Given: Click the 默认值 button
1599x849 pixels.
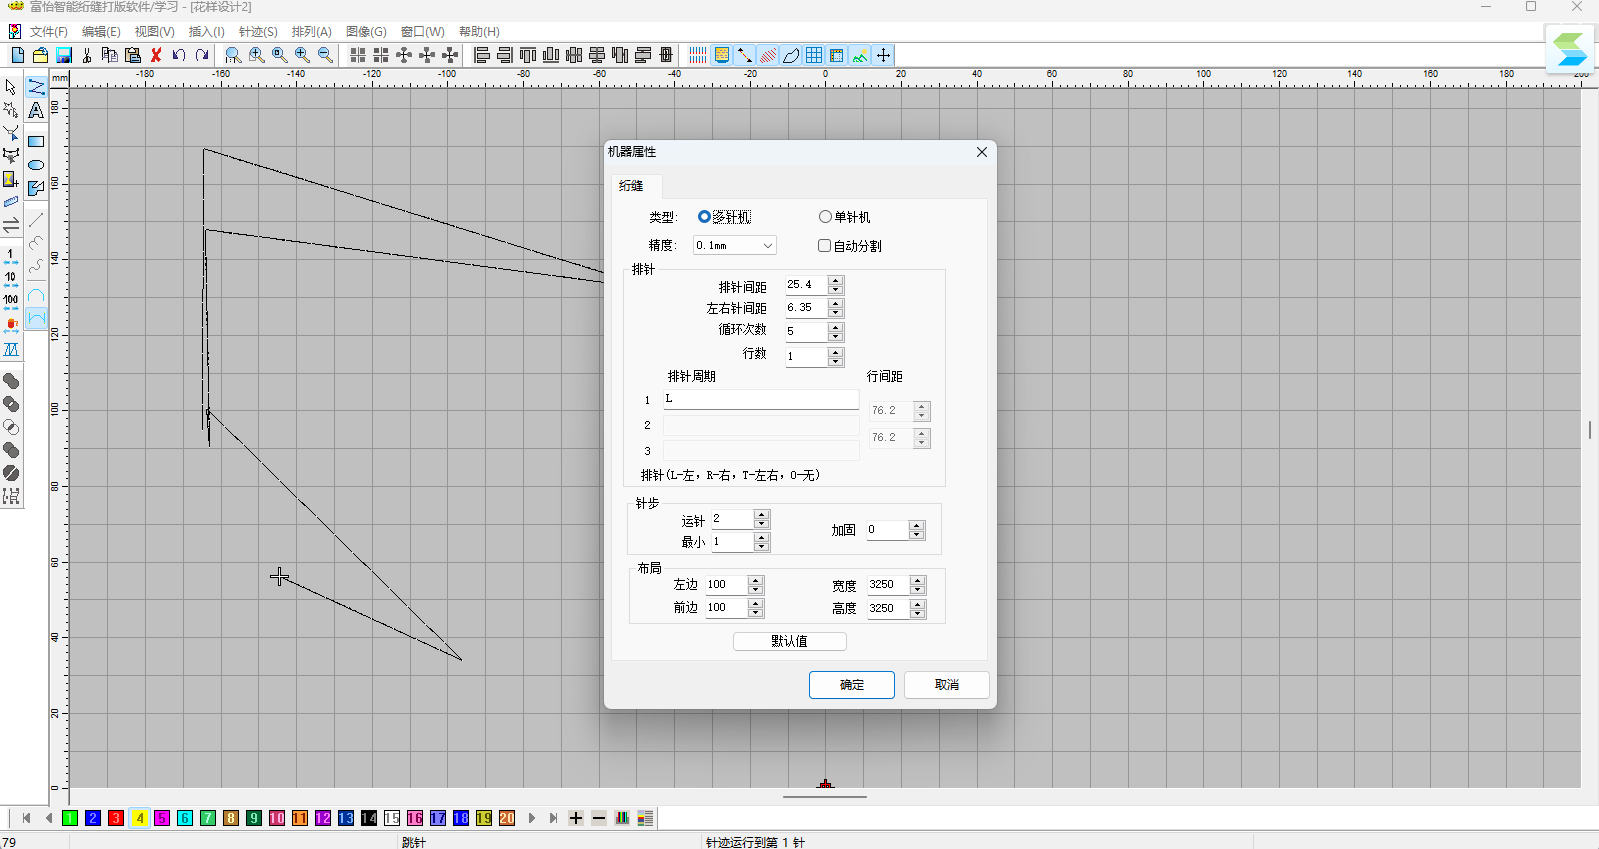Looking at the screenshot, I should pos(790,641).
